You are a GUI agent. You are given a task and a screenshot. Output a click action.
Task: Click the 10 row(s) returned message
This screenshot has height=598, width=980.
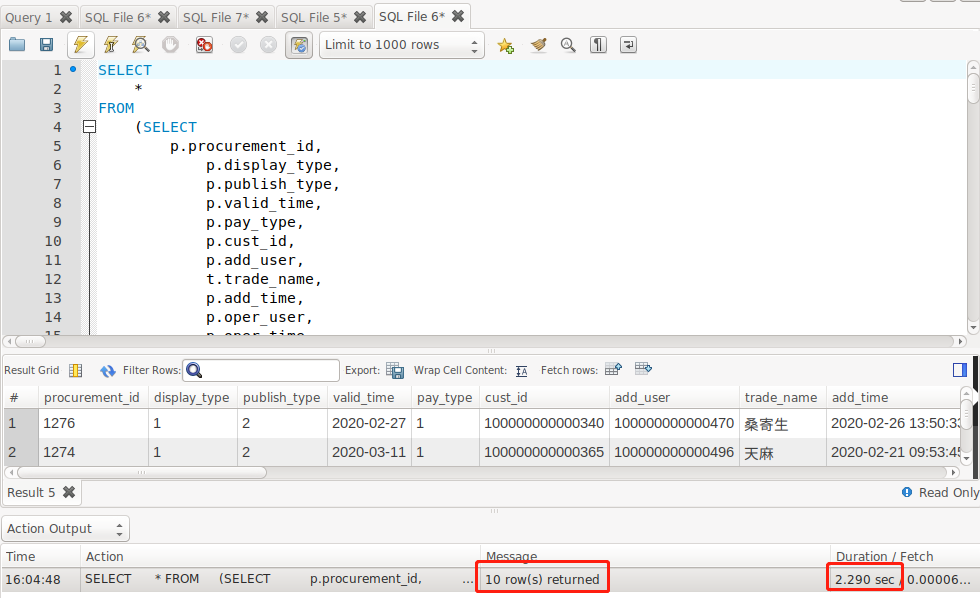(542, 579)
